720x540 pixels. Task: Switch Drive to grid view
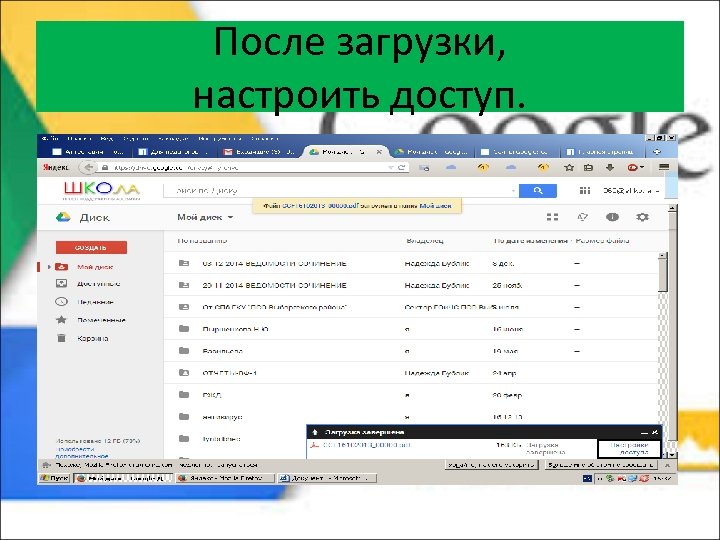552,217
